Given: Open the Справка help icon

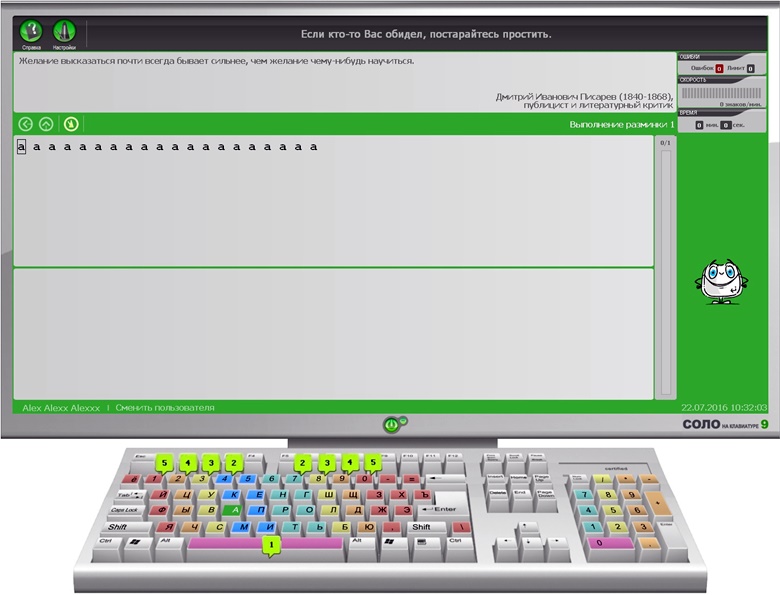Looking at the screenshot, I should click(32, 33).
